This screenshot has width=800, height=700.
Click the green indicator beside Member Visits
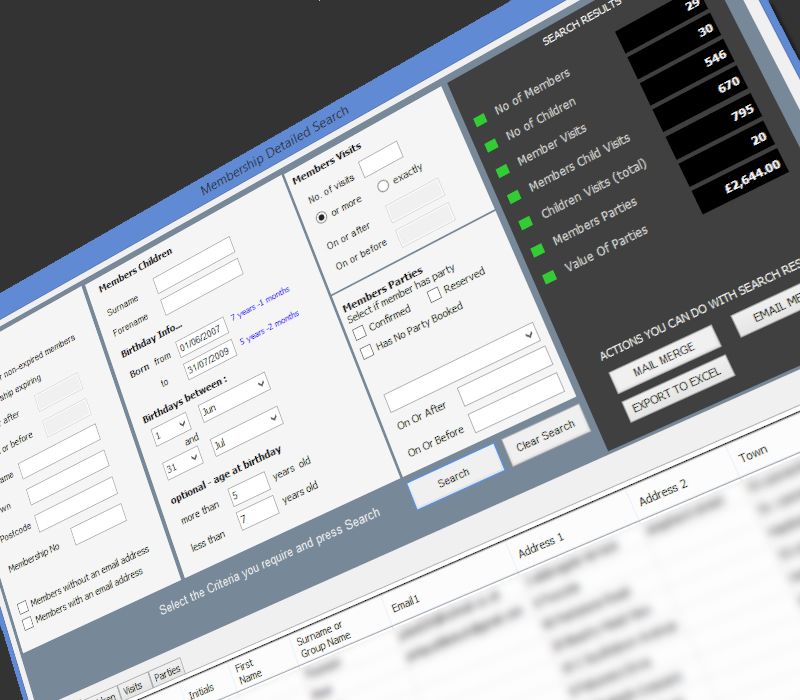(503, 170)
